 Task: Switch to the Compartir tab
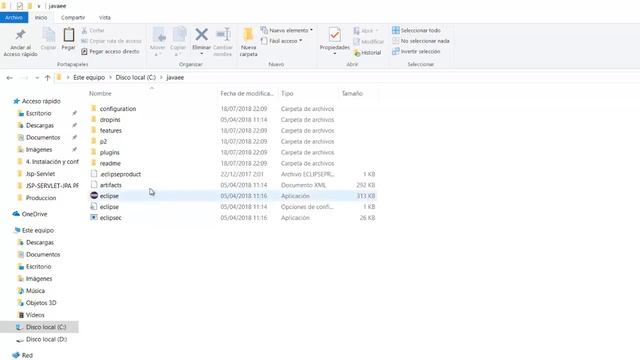(73, 18)
